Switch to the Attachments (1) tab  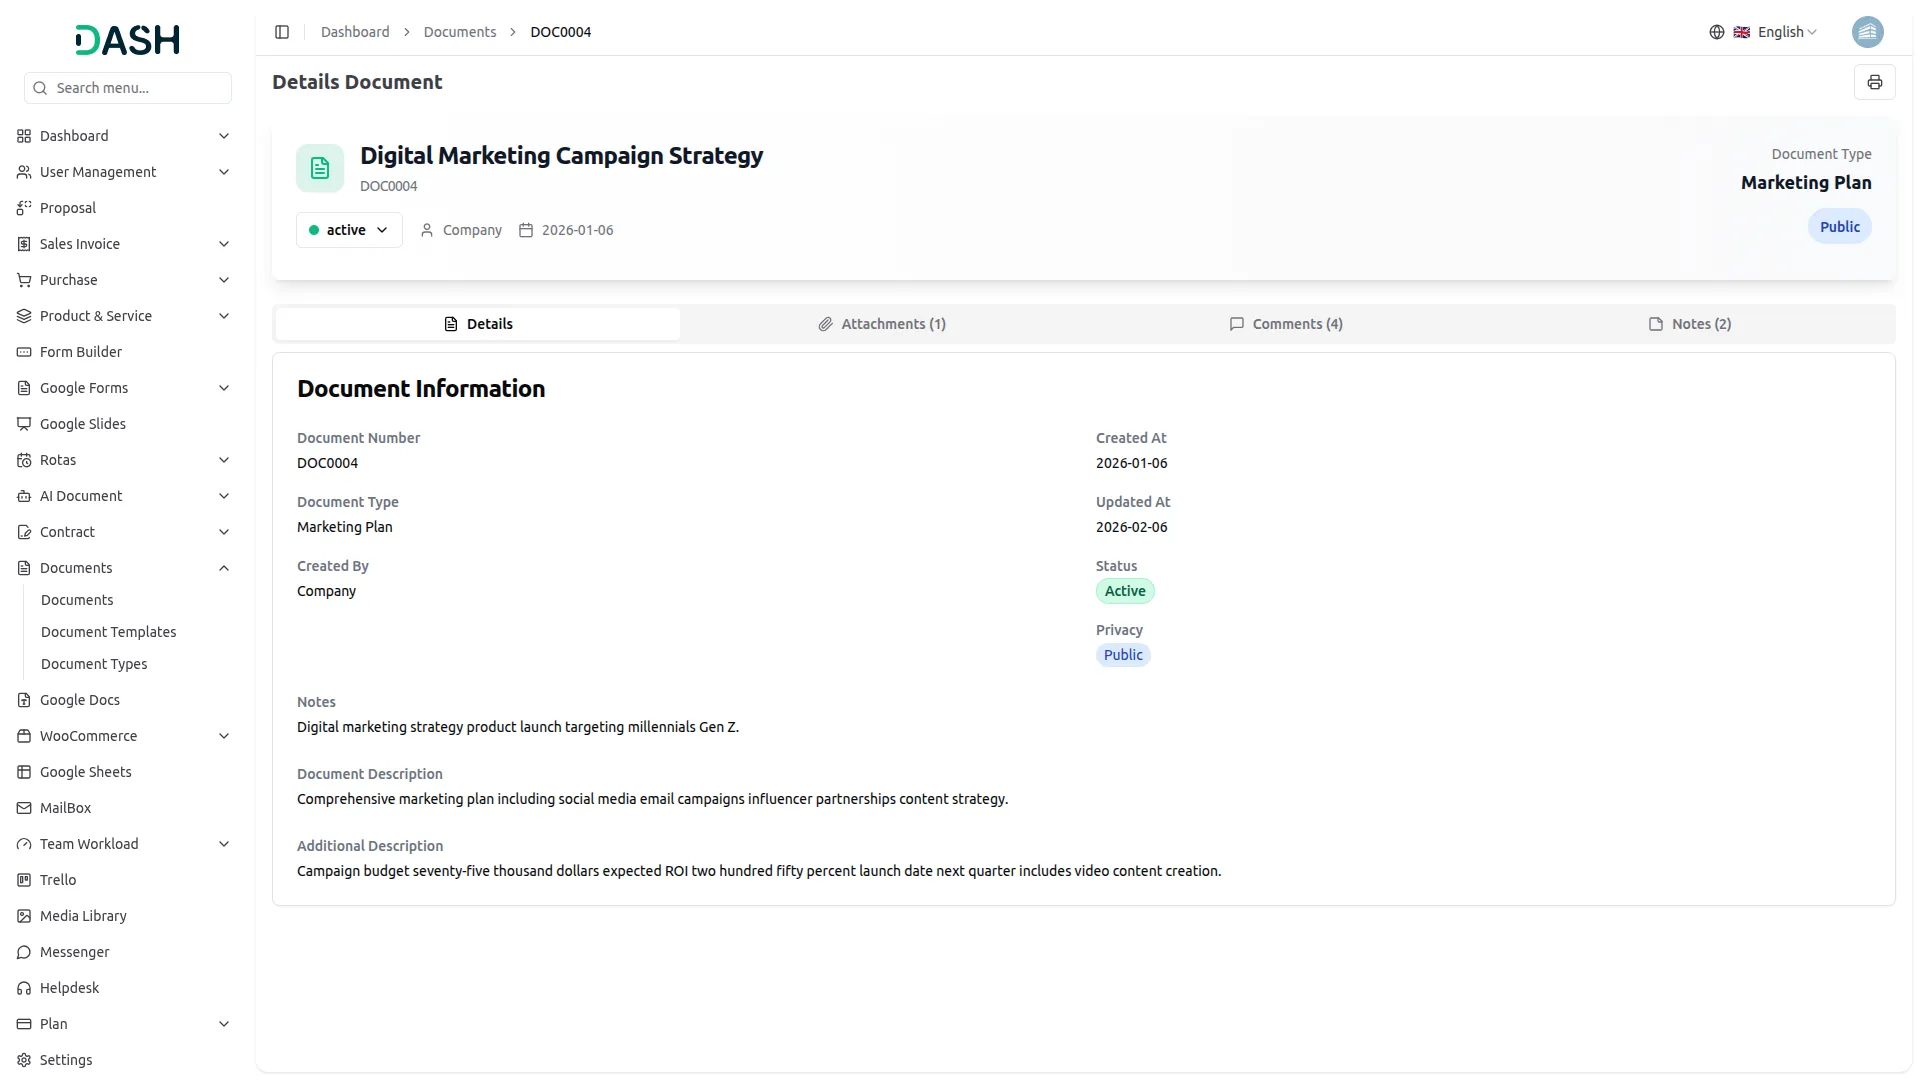point(882,324)
